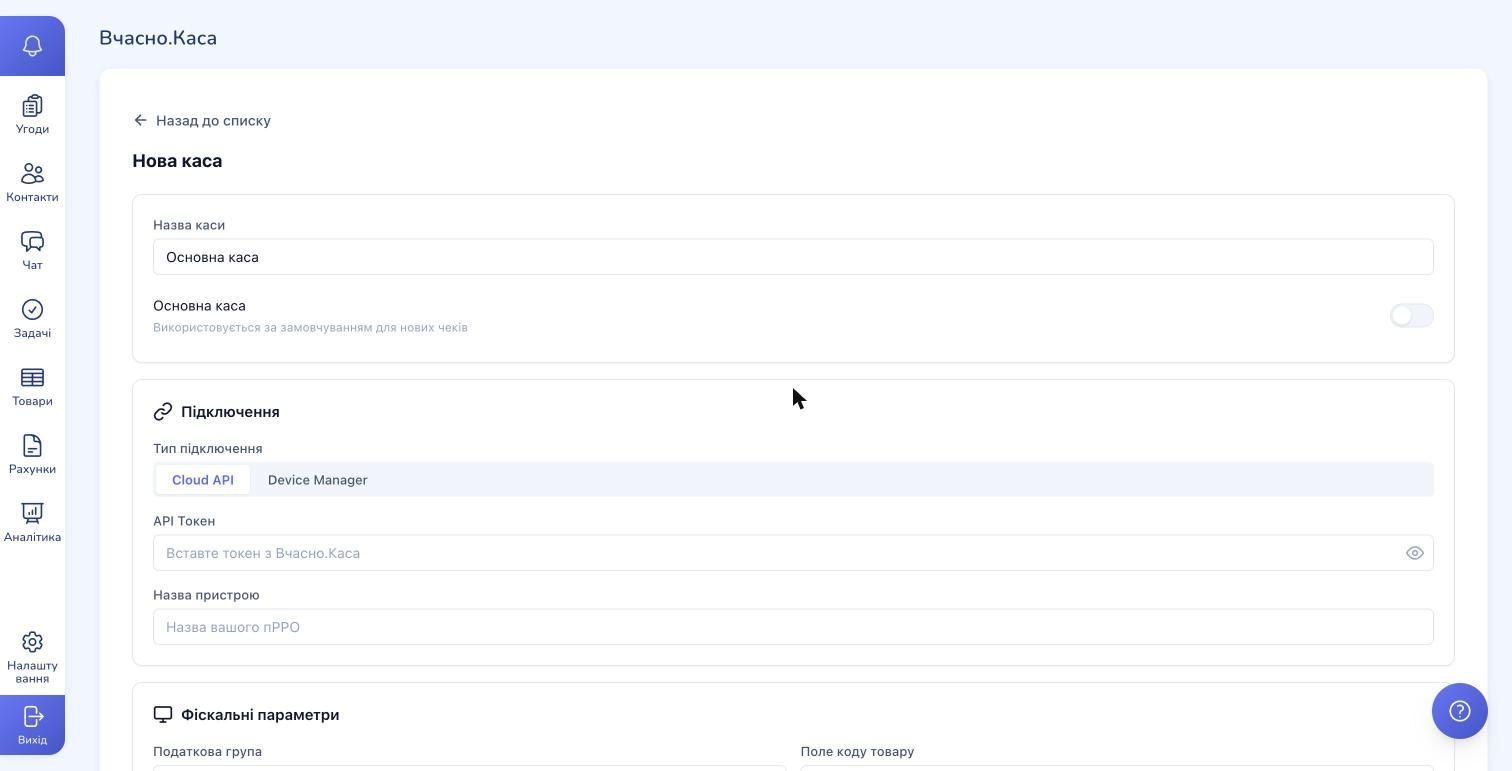Go to Угоди section
Screen dimensions: 1512x771
pos(32,115)
